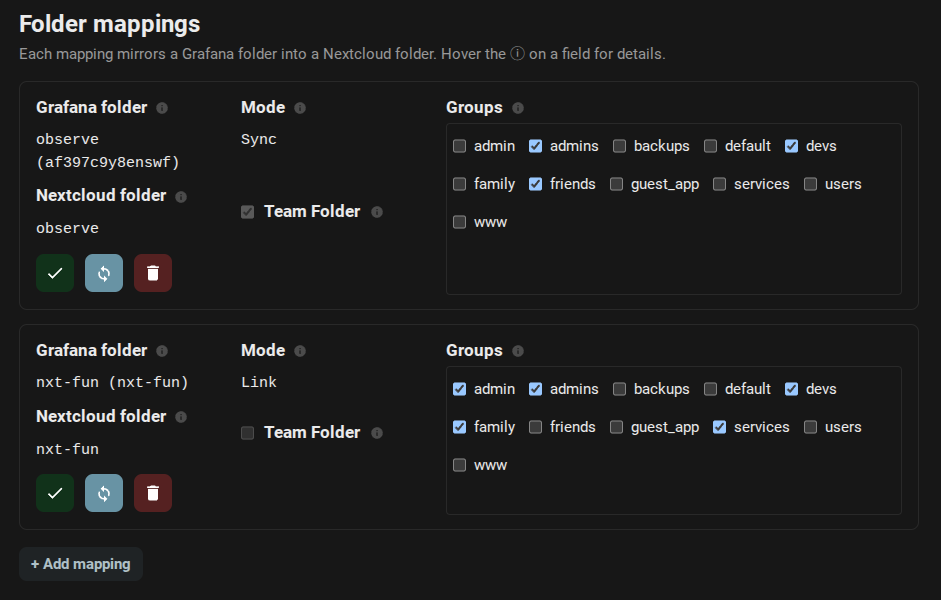
Task: Click the Link mode value
Action: pyautogui.click(x=259, y=383)
